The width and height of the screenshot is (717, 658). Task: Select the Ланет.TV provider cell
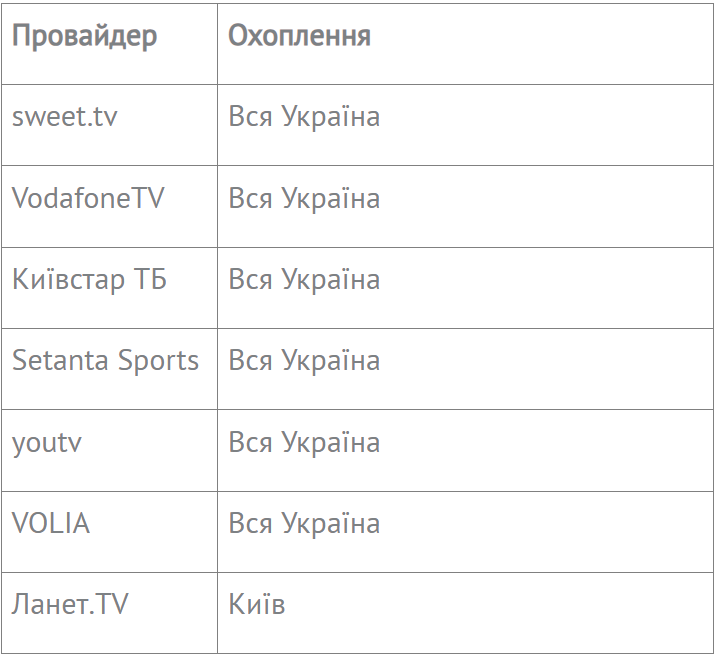[70, 605]
